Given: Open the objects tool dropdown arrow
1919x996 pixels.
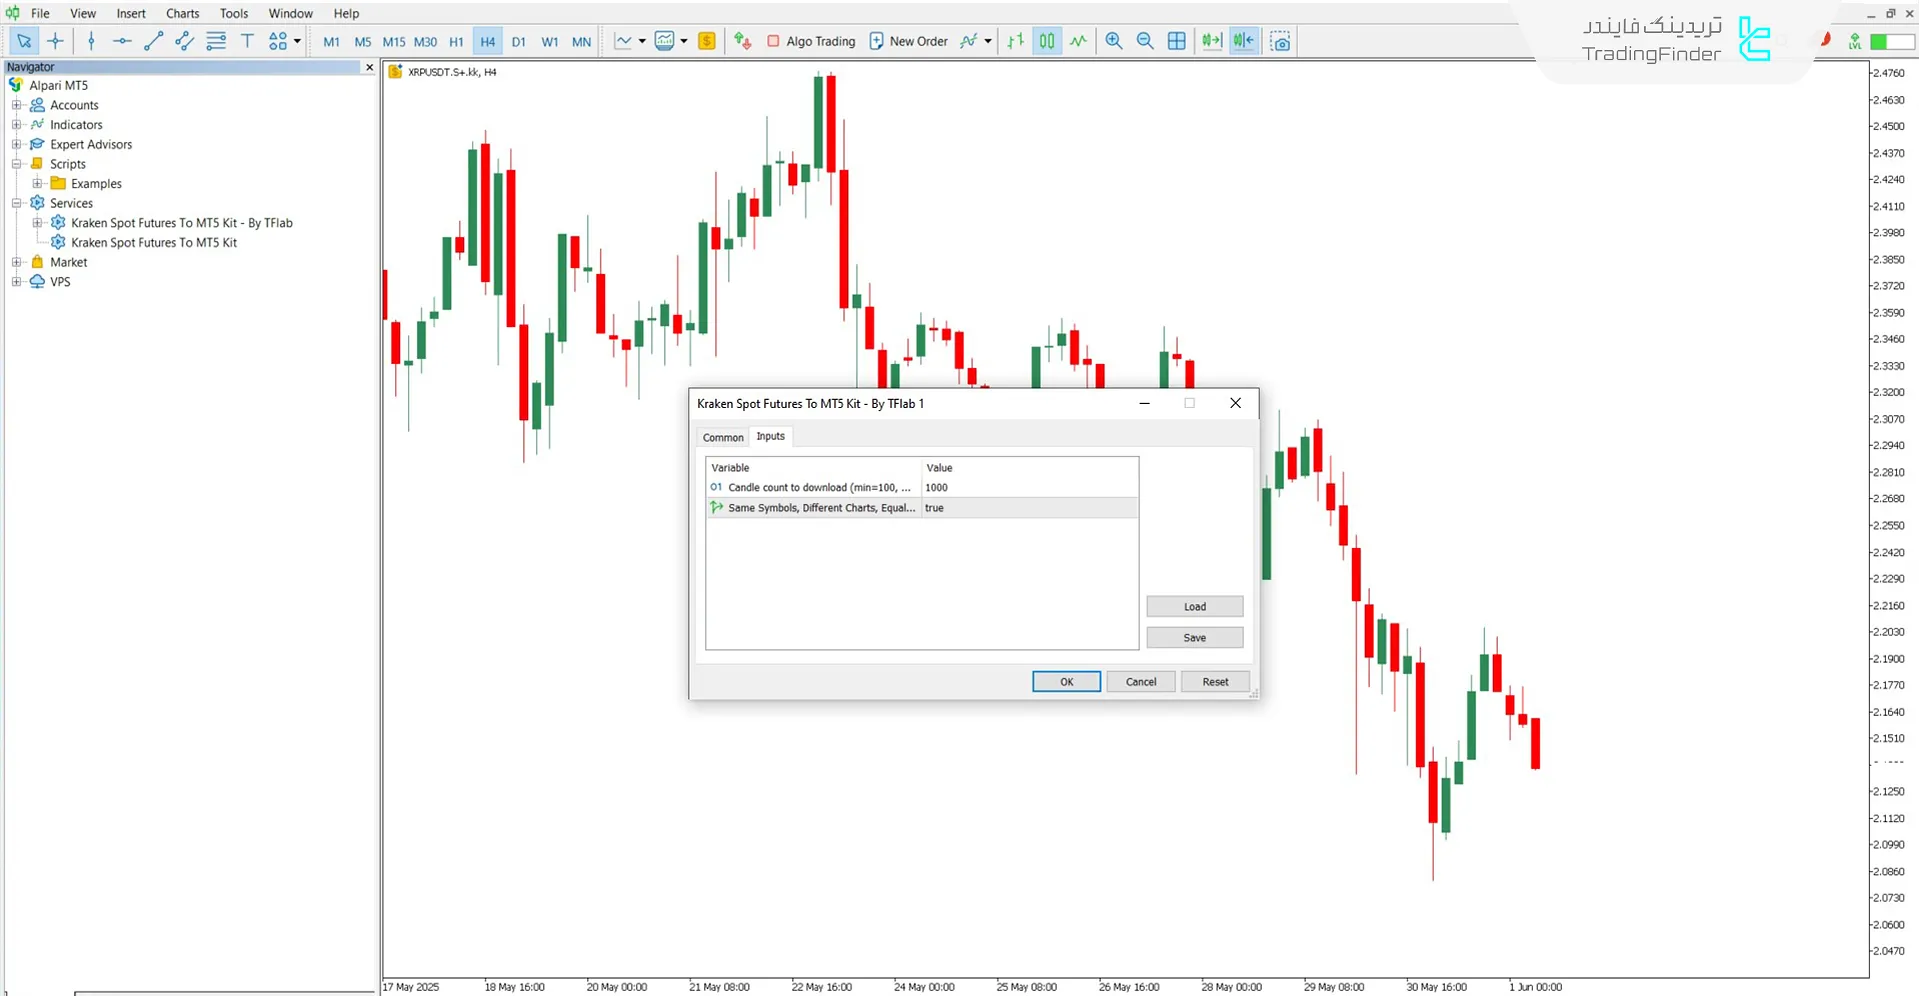Looking at the screenshot, I should coord(297,41).
